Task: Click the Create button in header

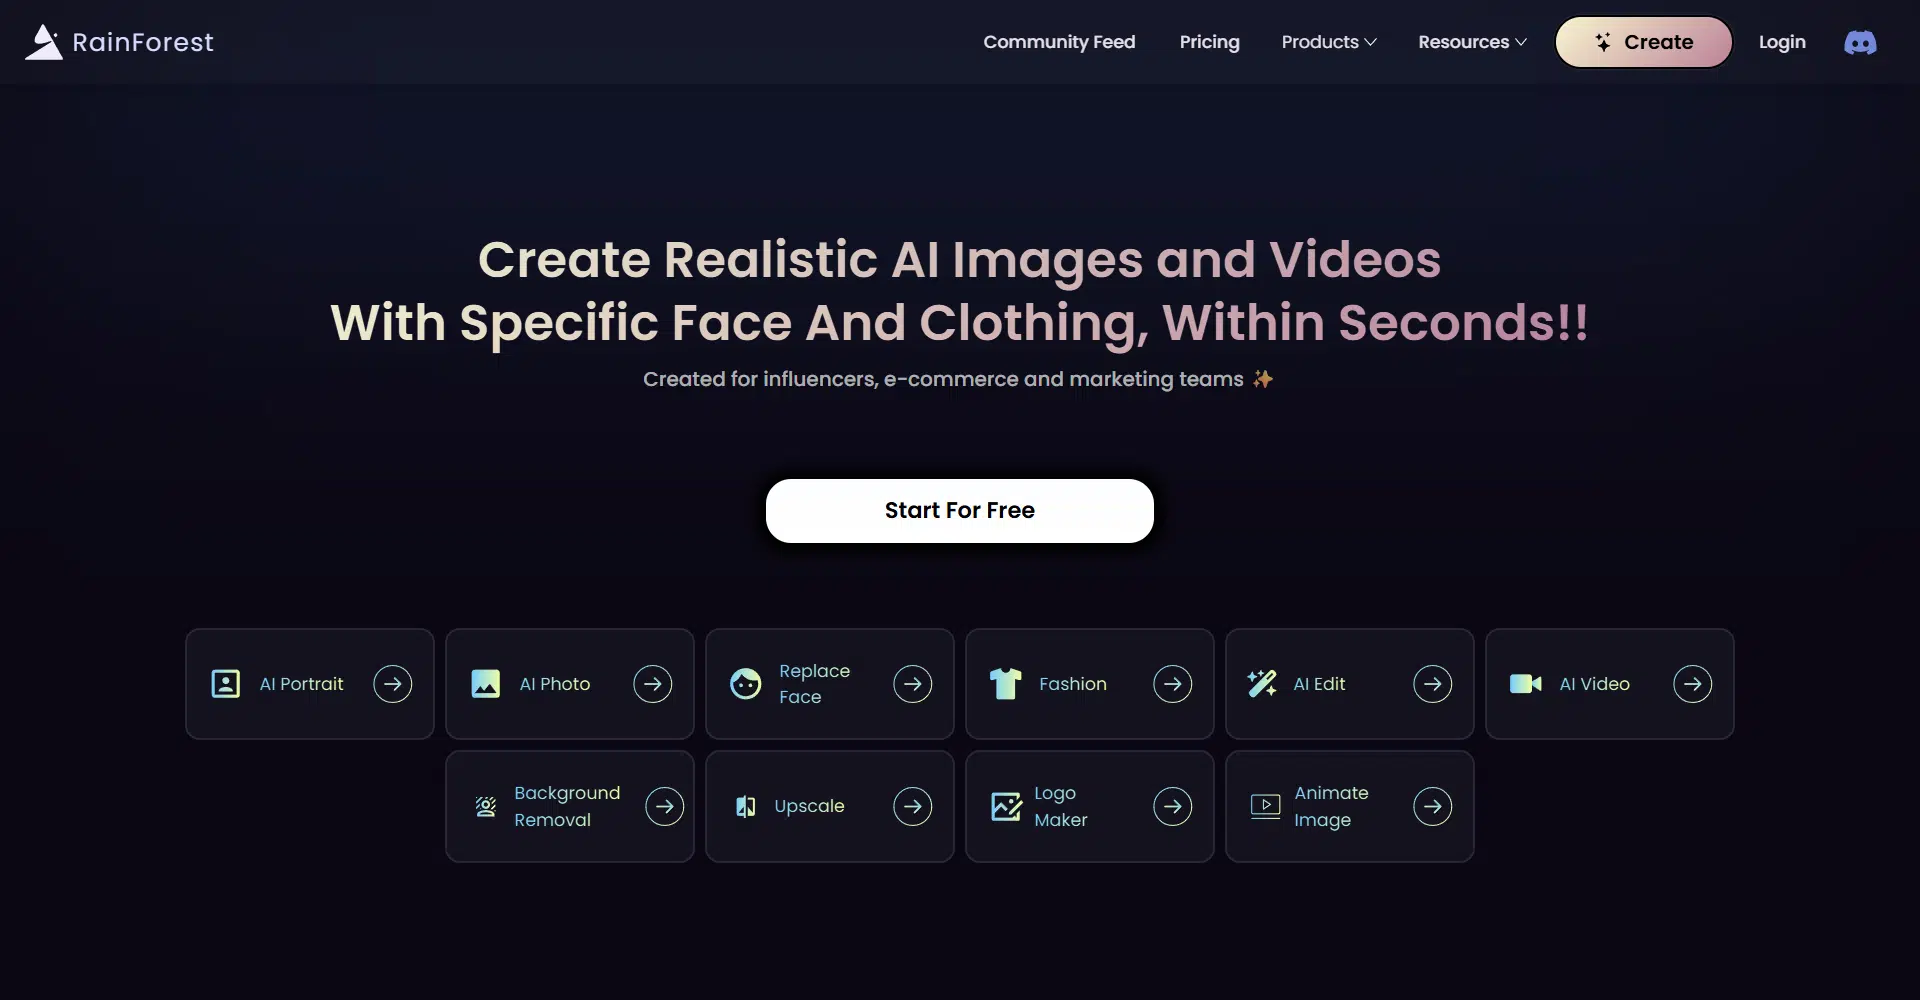Action: coord(1643,42)
